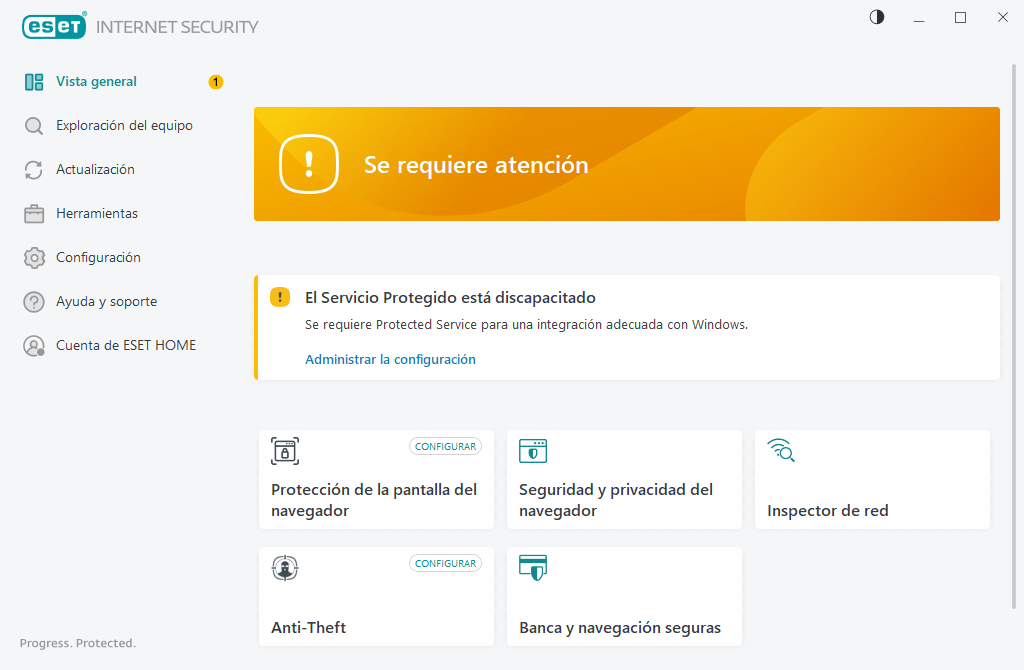Image resolution: width=1024 pixels, height=670 pixels.
Task: Click the yellow notification badge showing 1
Action: [x=216, y=82]
